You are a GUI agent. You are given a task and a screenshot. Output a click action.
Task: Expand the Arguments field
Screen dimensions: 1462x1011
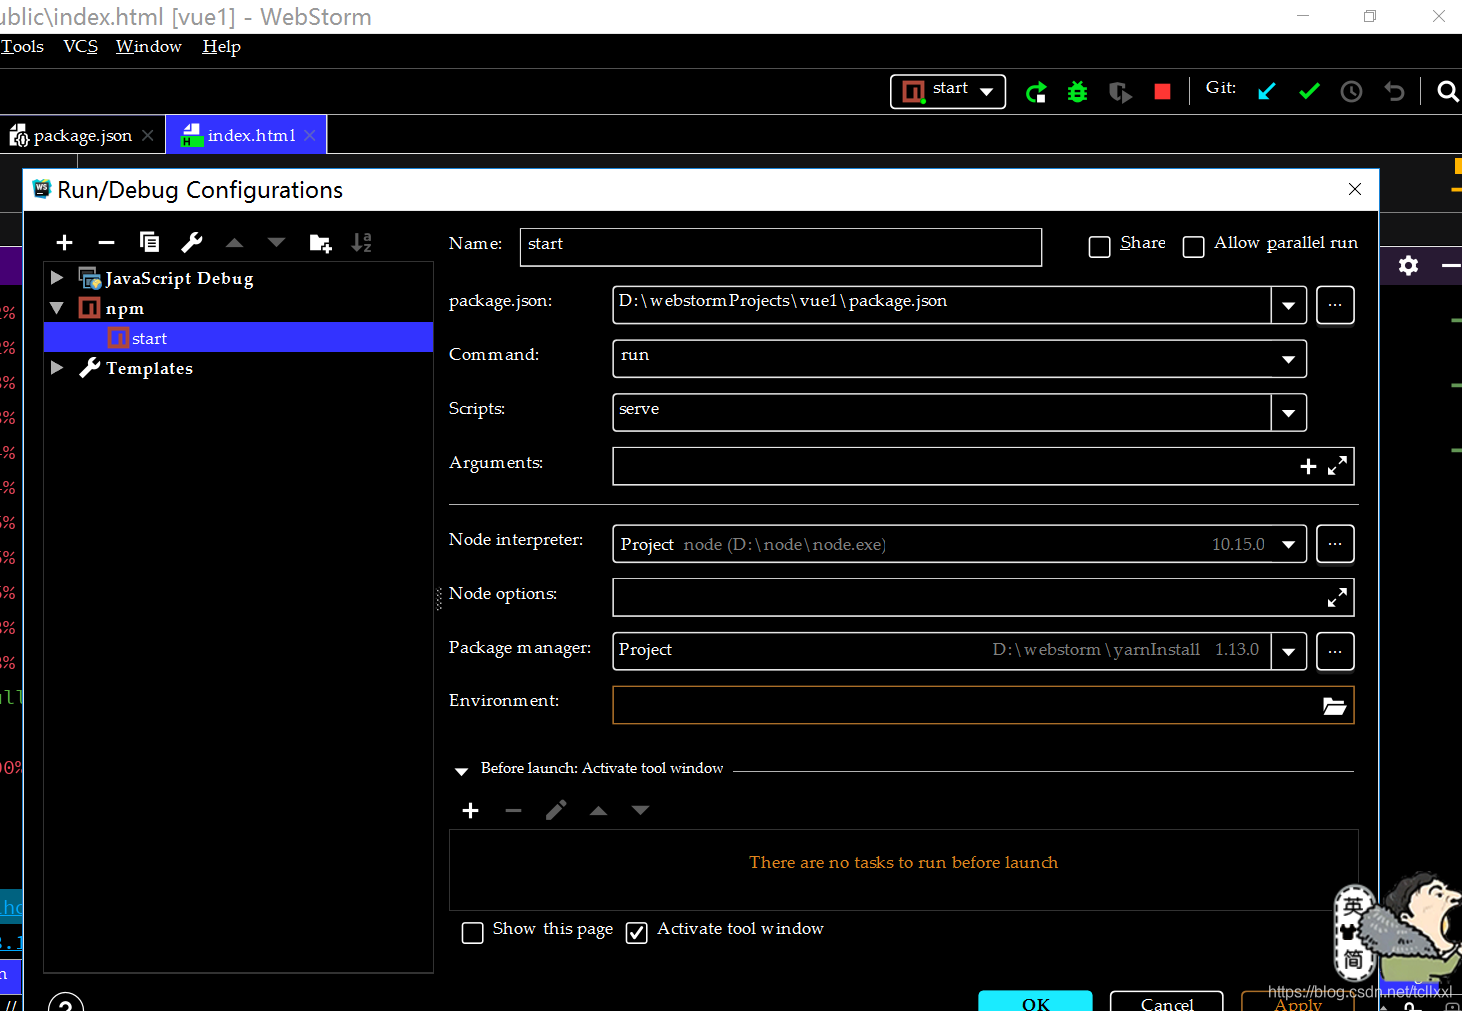pyautogui.click(x=1337, y=466)
